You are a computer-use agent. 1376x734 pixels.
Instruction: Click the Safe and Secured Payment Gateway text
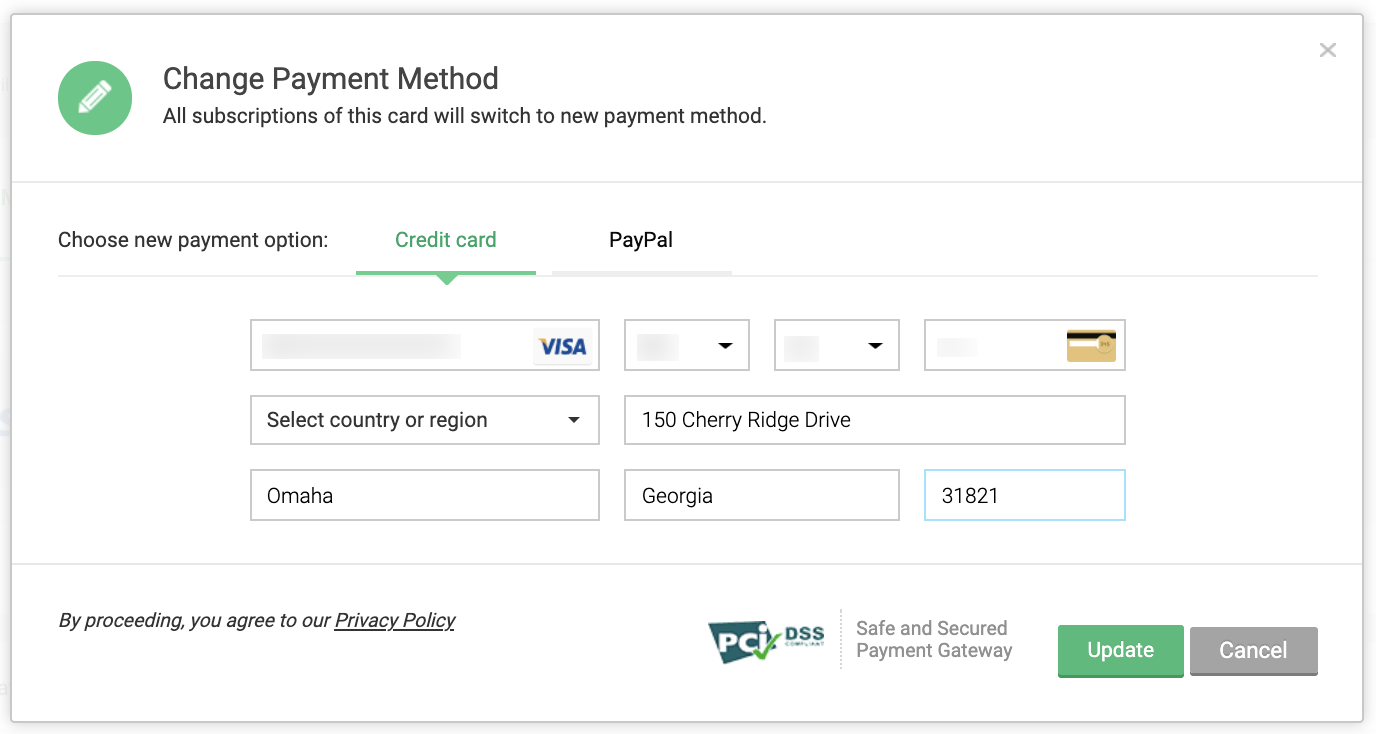933,639
